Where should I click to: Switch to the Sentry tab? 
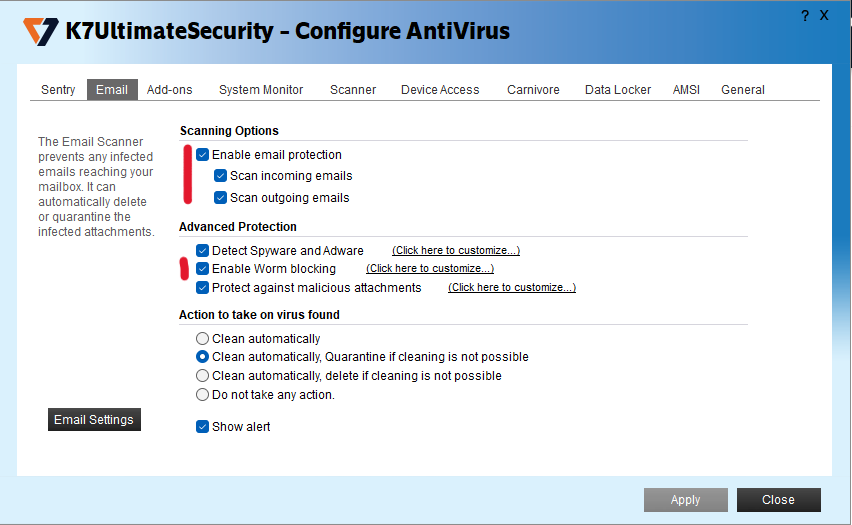[58, 90]
